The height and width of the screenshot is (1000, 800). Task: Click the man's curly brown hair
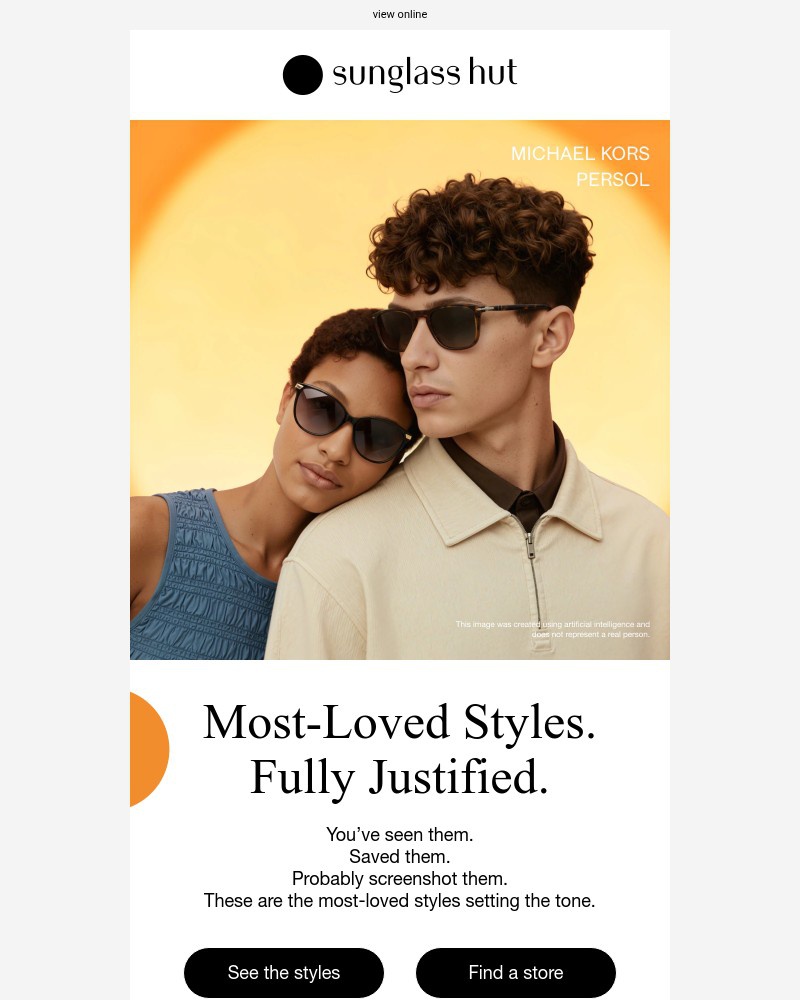coord(482,236)
